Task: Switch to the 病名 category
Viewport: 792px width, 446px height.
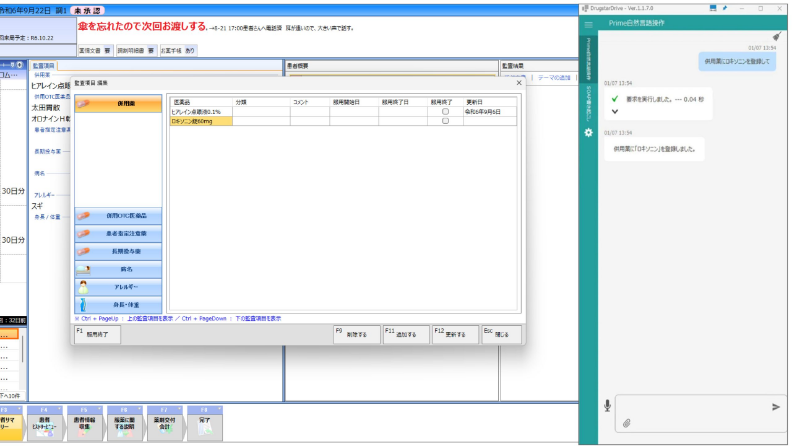Action: [x=118, y=268]
